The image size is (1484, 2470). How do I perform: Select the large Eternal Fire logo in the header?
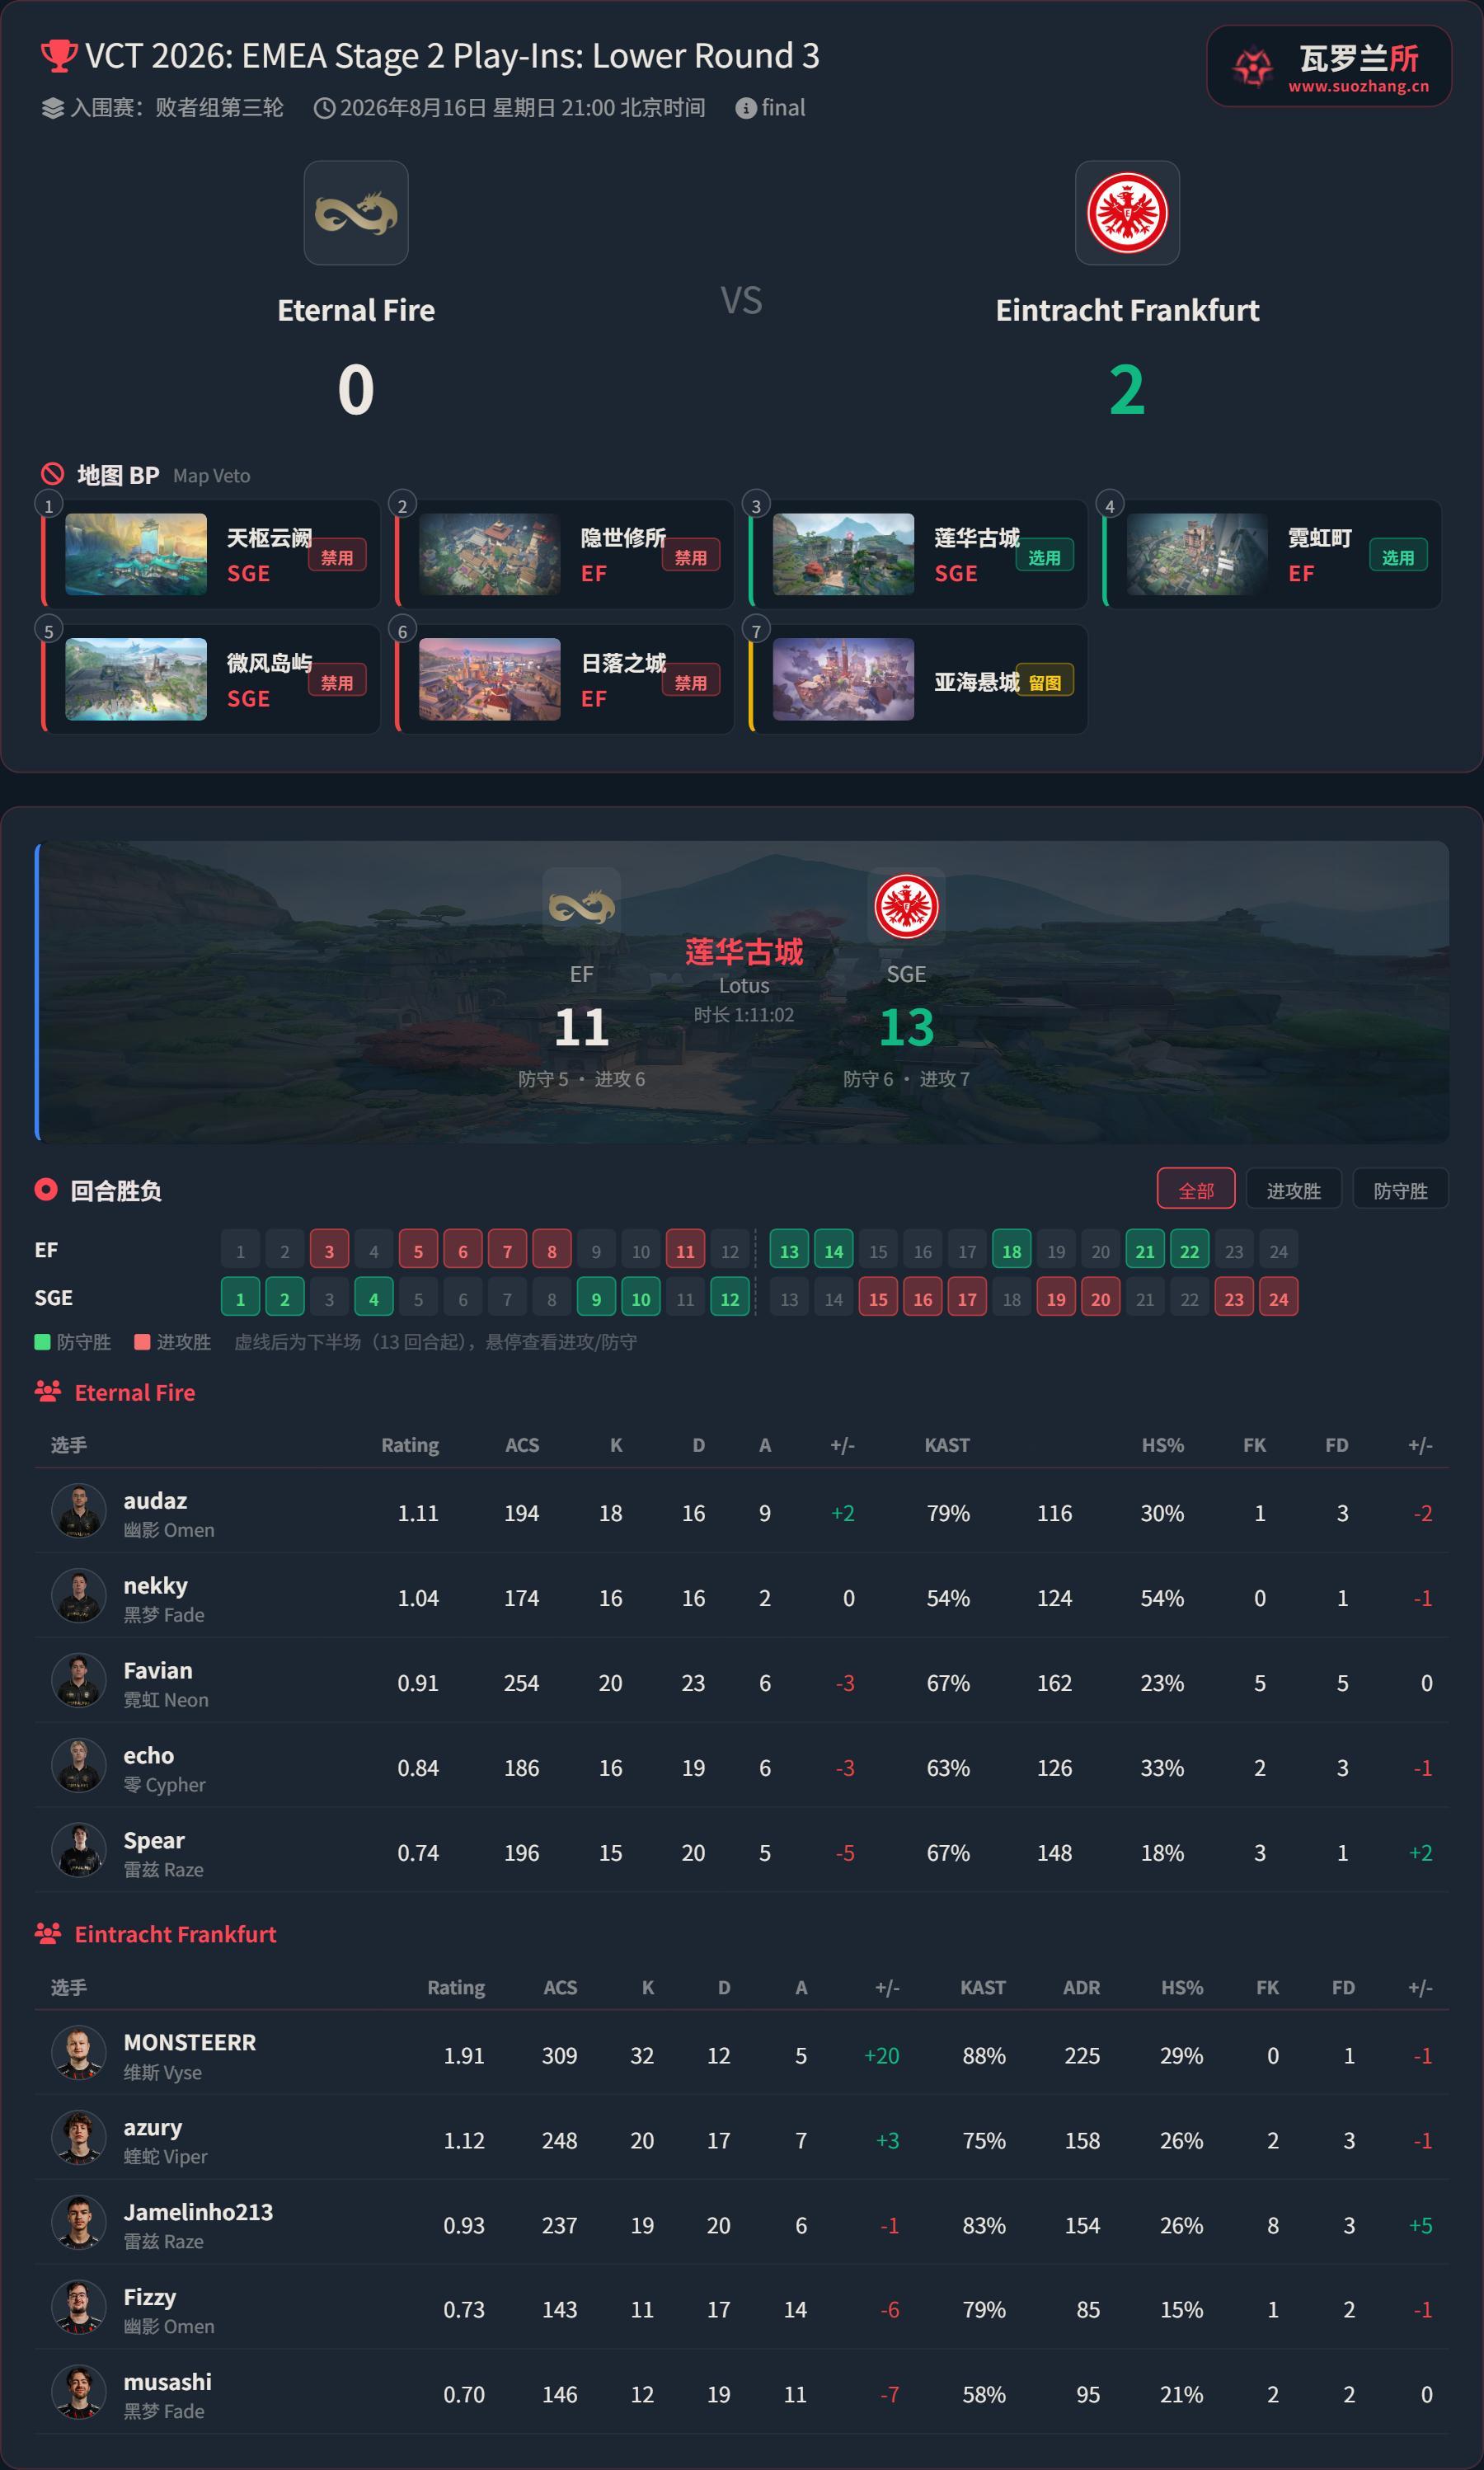tap(356, 213)
